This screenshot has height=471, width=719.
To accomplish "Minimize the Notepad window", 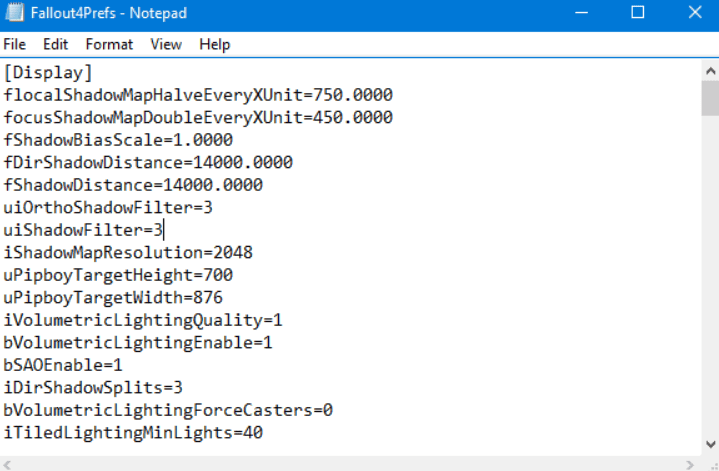I will [581, 12].
